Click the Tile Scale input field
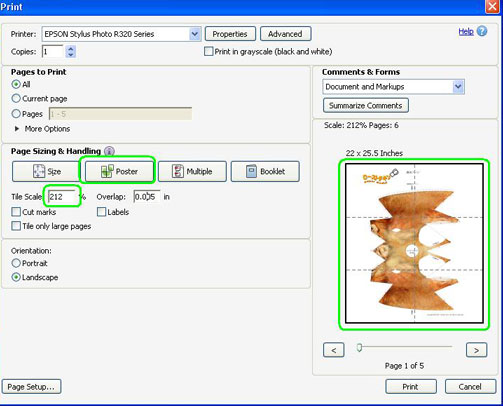The width and height of the screenshot is (503, 406). coord(62,197)
